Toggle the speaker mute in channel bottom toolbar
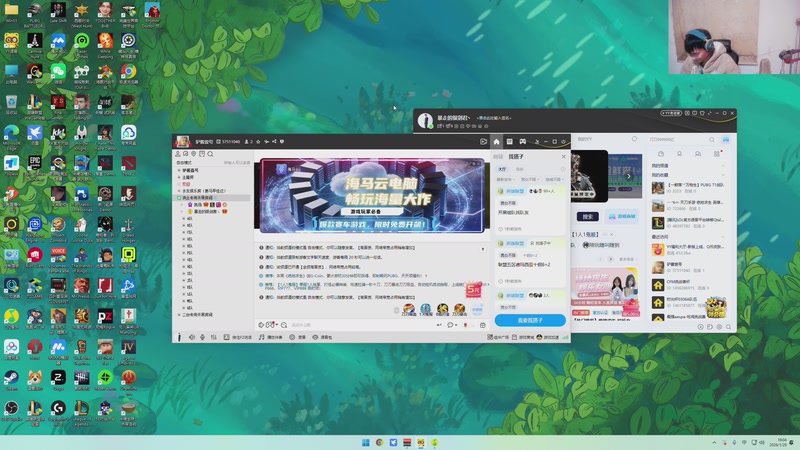800x450 pixels. (192, 337)
